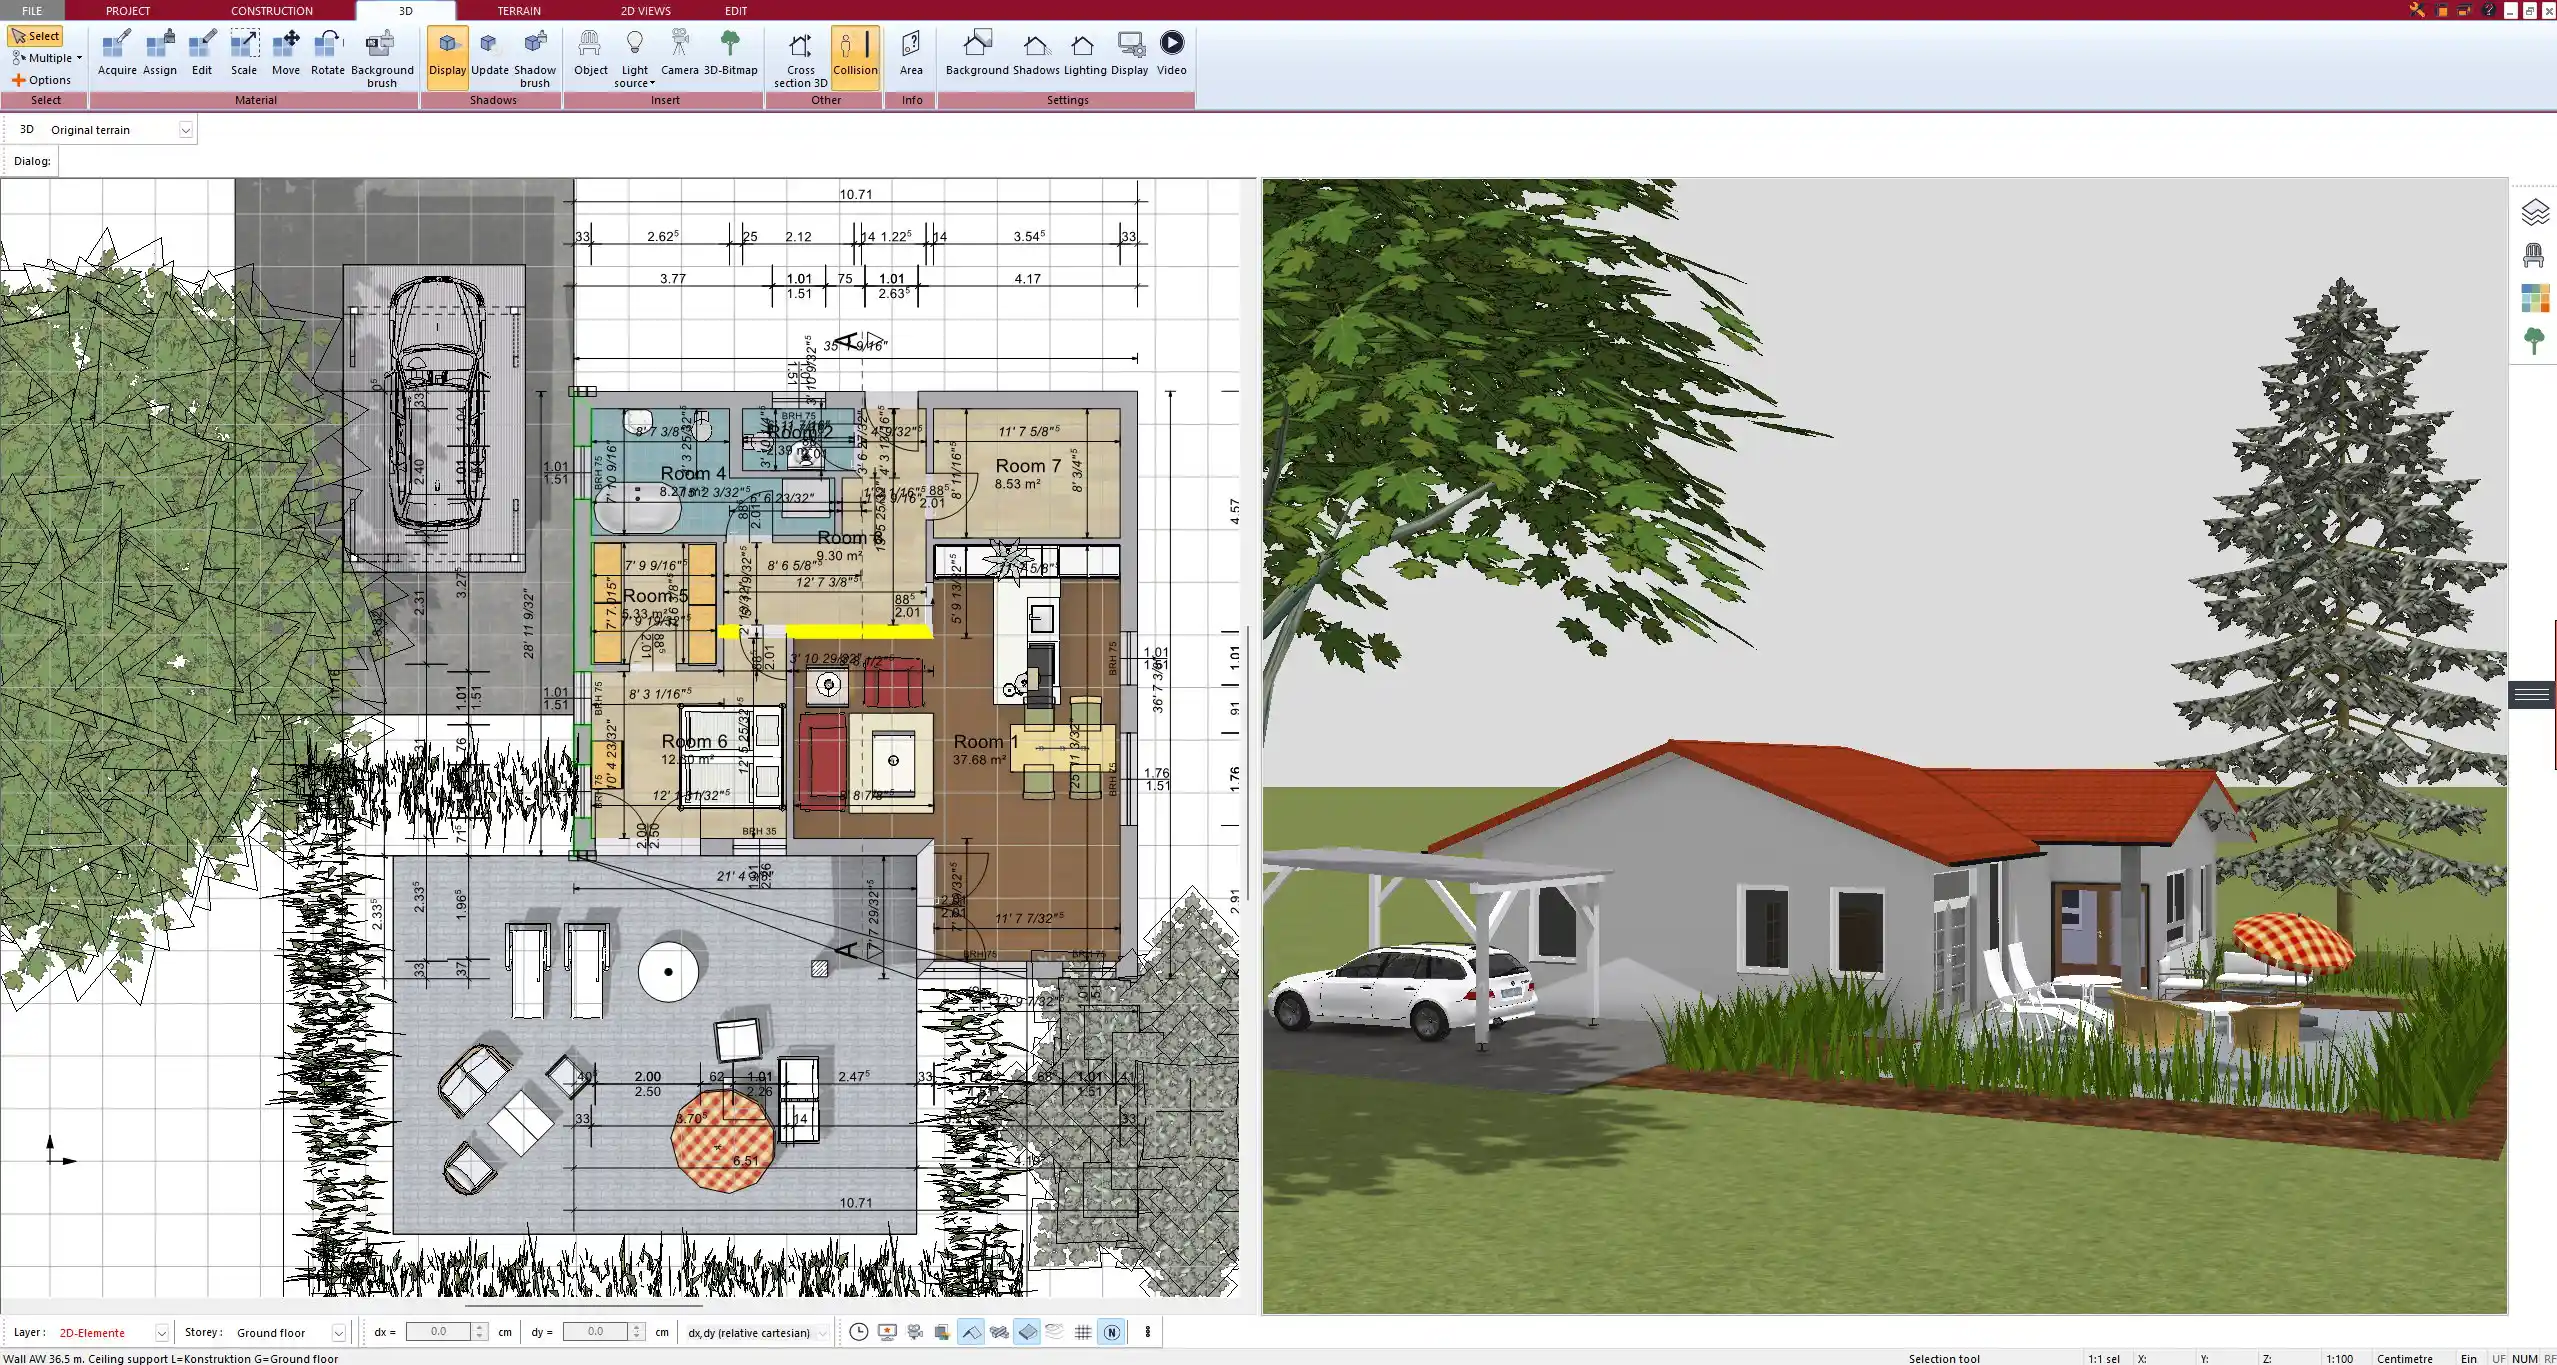2557x1365 pixels.
Task: Switch to the EDIT tab
Action: point(736,10)
